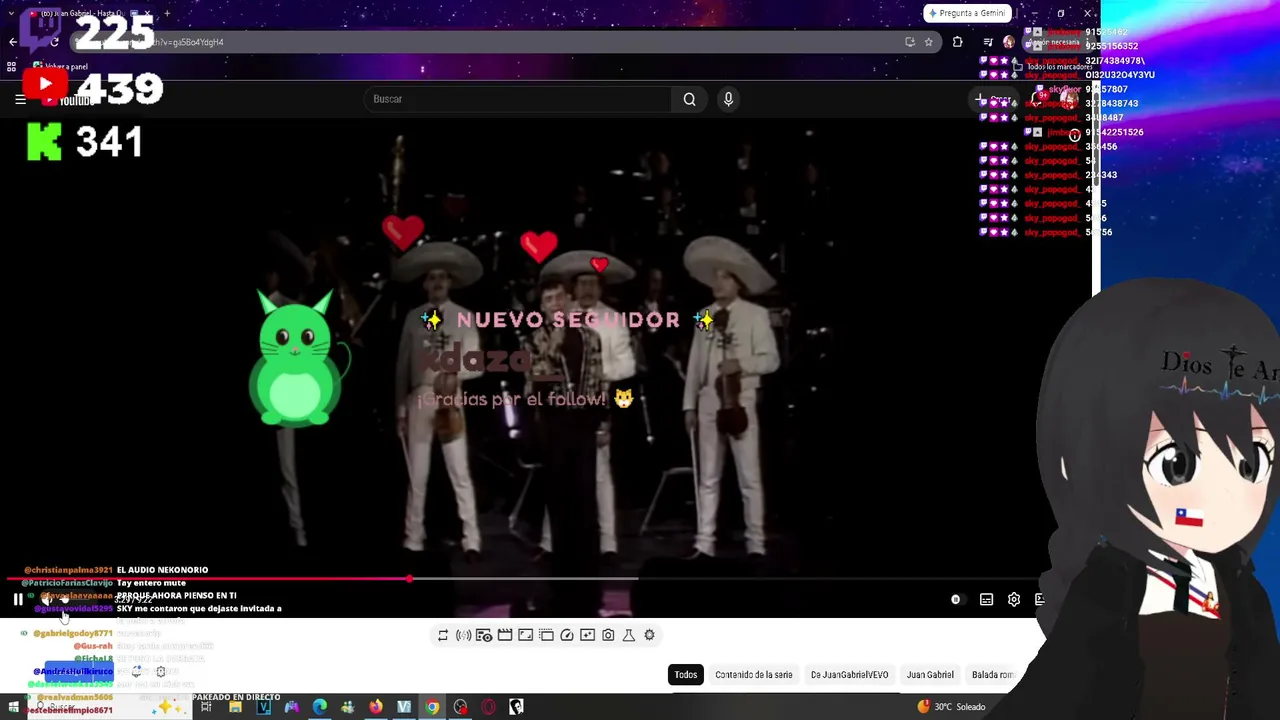Select the Contenido de la serie chip
This screenshot has width=1280, height=720.
[754, 675]
